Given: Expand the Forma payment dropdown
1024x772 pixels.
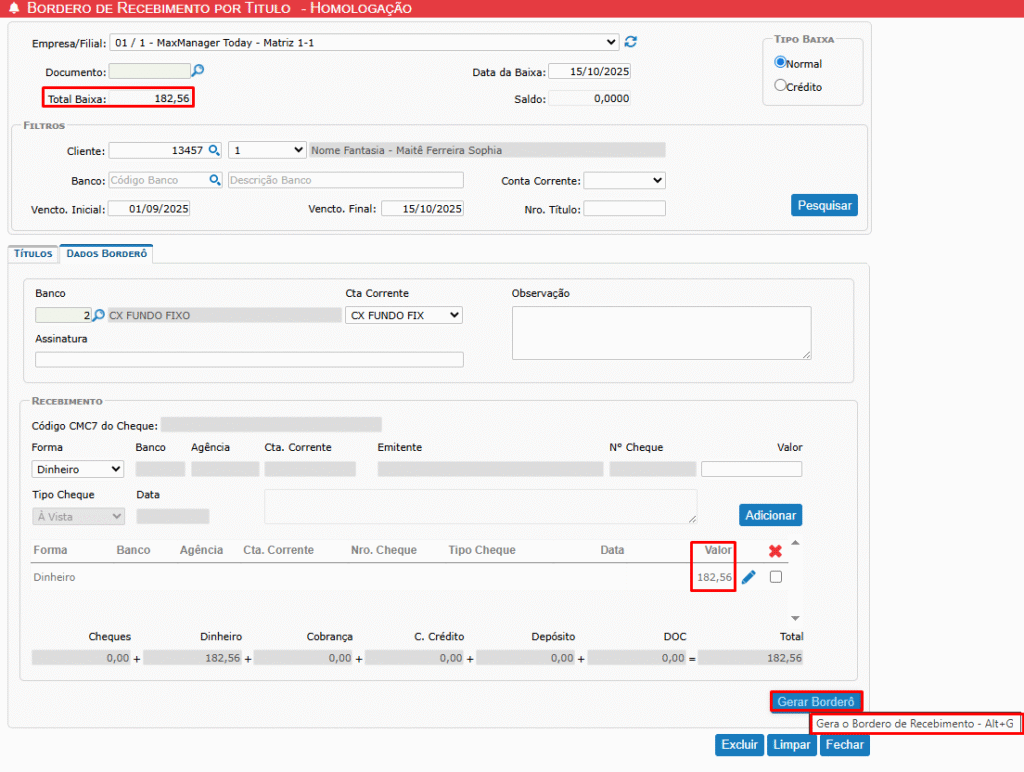Looking at the screenshot, I should point(78,469).
